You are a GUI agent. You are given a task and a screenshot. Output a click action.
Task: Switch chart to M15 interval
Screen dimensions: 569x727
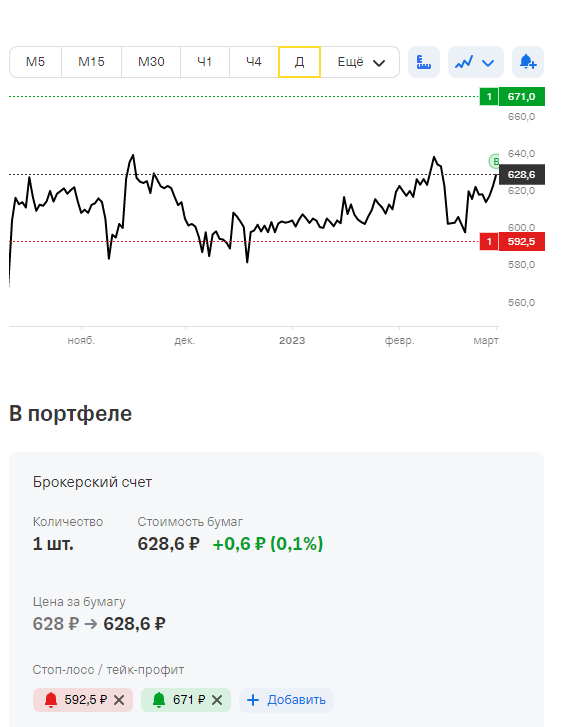(x=91, y=62)
